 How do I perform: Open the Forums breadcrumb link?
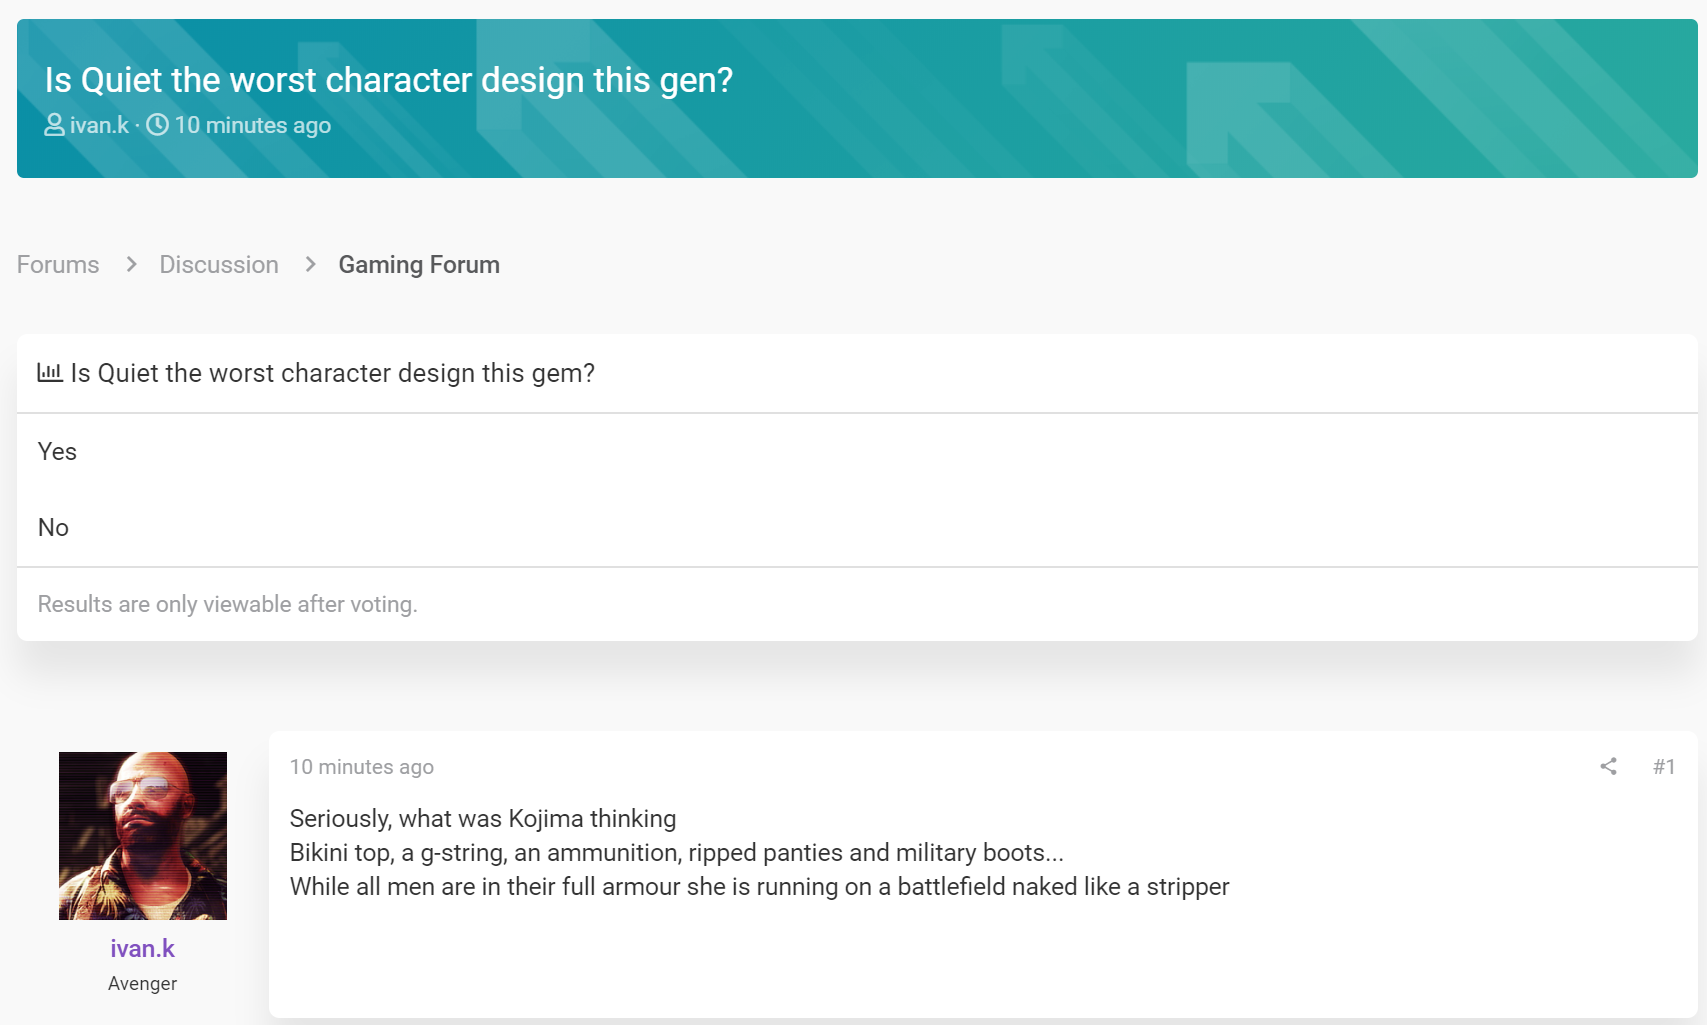[58, 264]
